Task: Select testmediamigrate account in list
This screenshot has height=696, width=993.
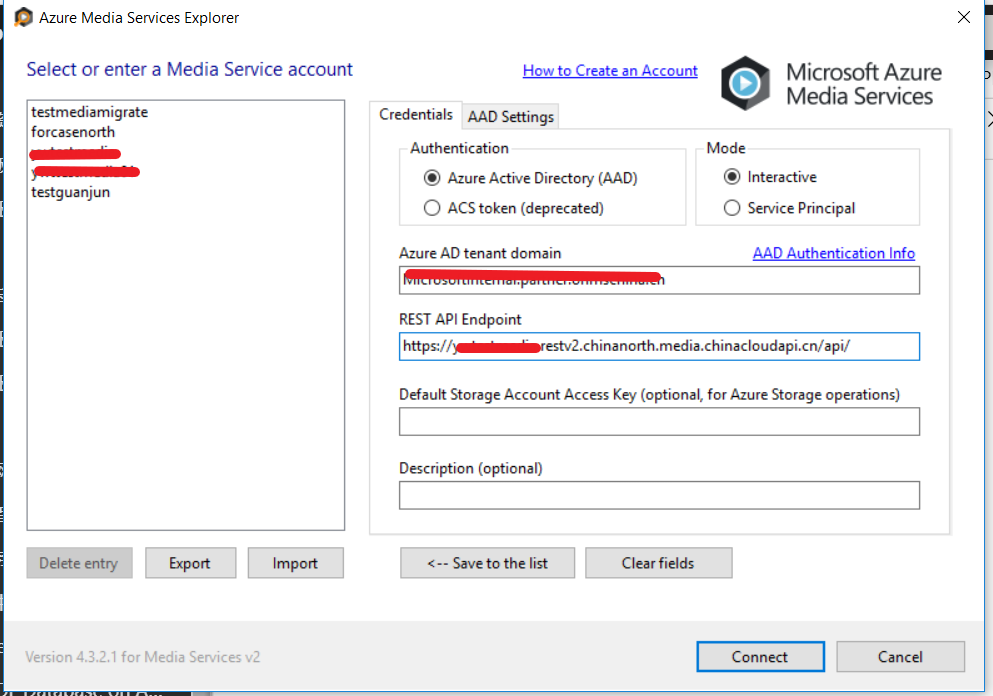Action: 89,112
